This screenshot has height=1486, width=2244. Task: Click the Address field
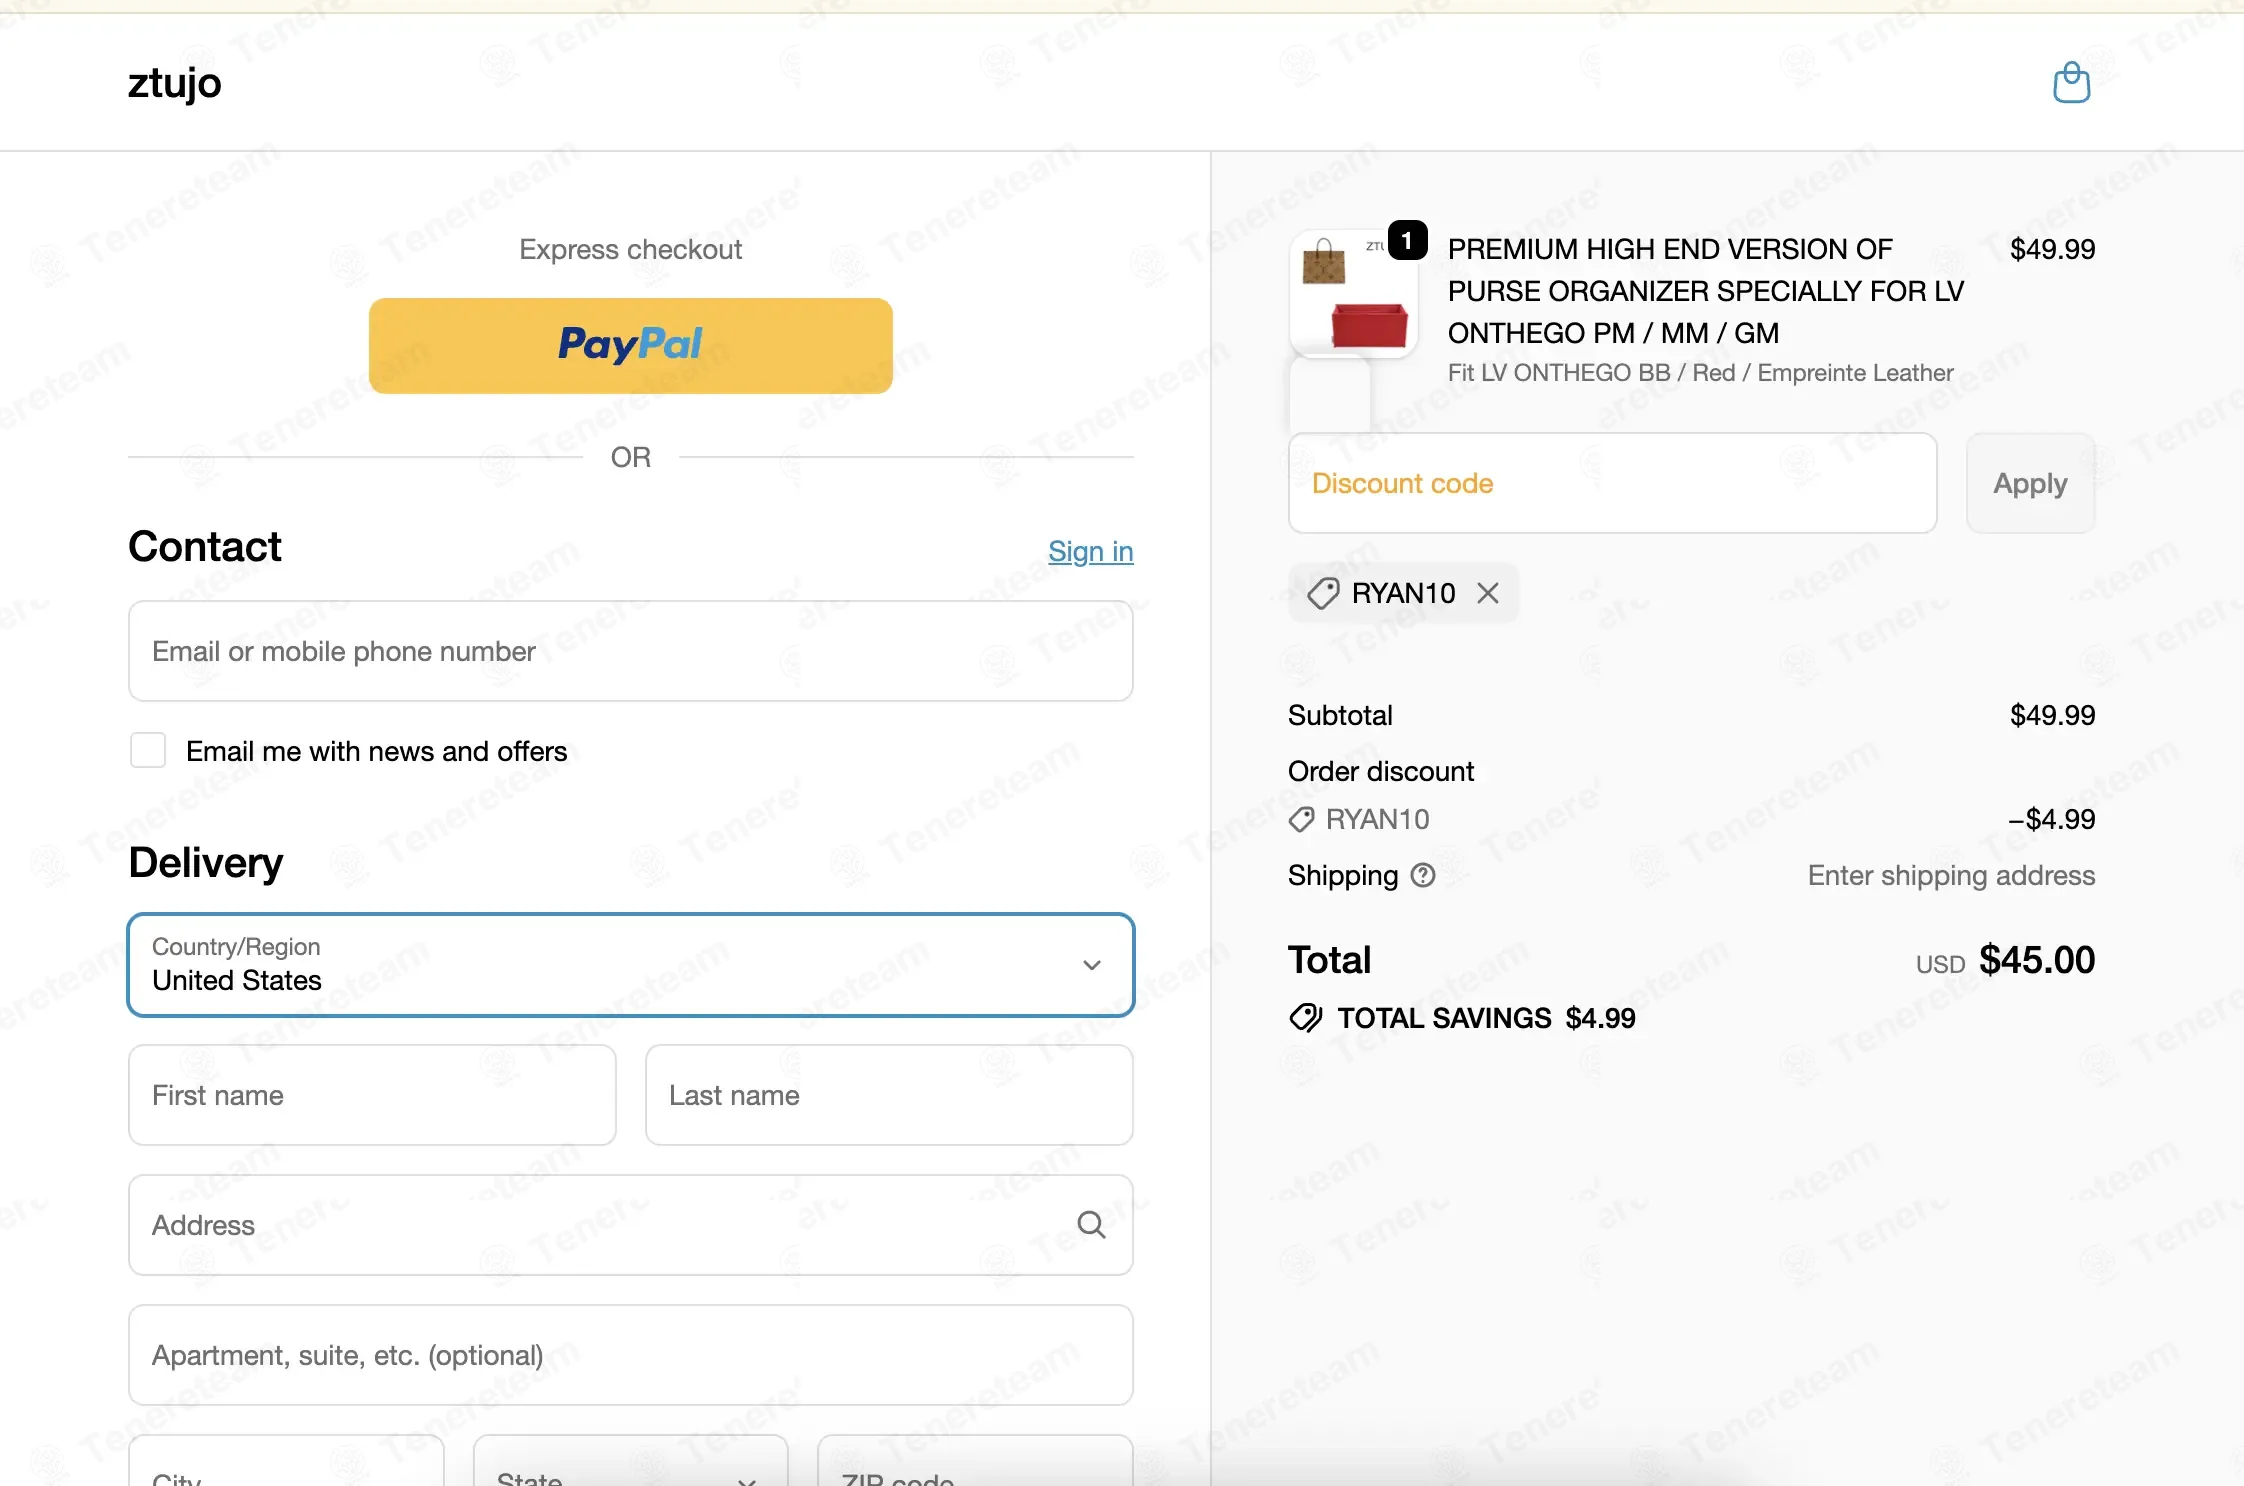(631, 1225)
